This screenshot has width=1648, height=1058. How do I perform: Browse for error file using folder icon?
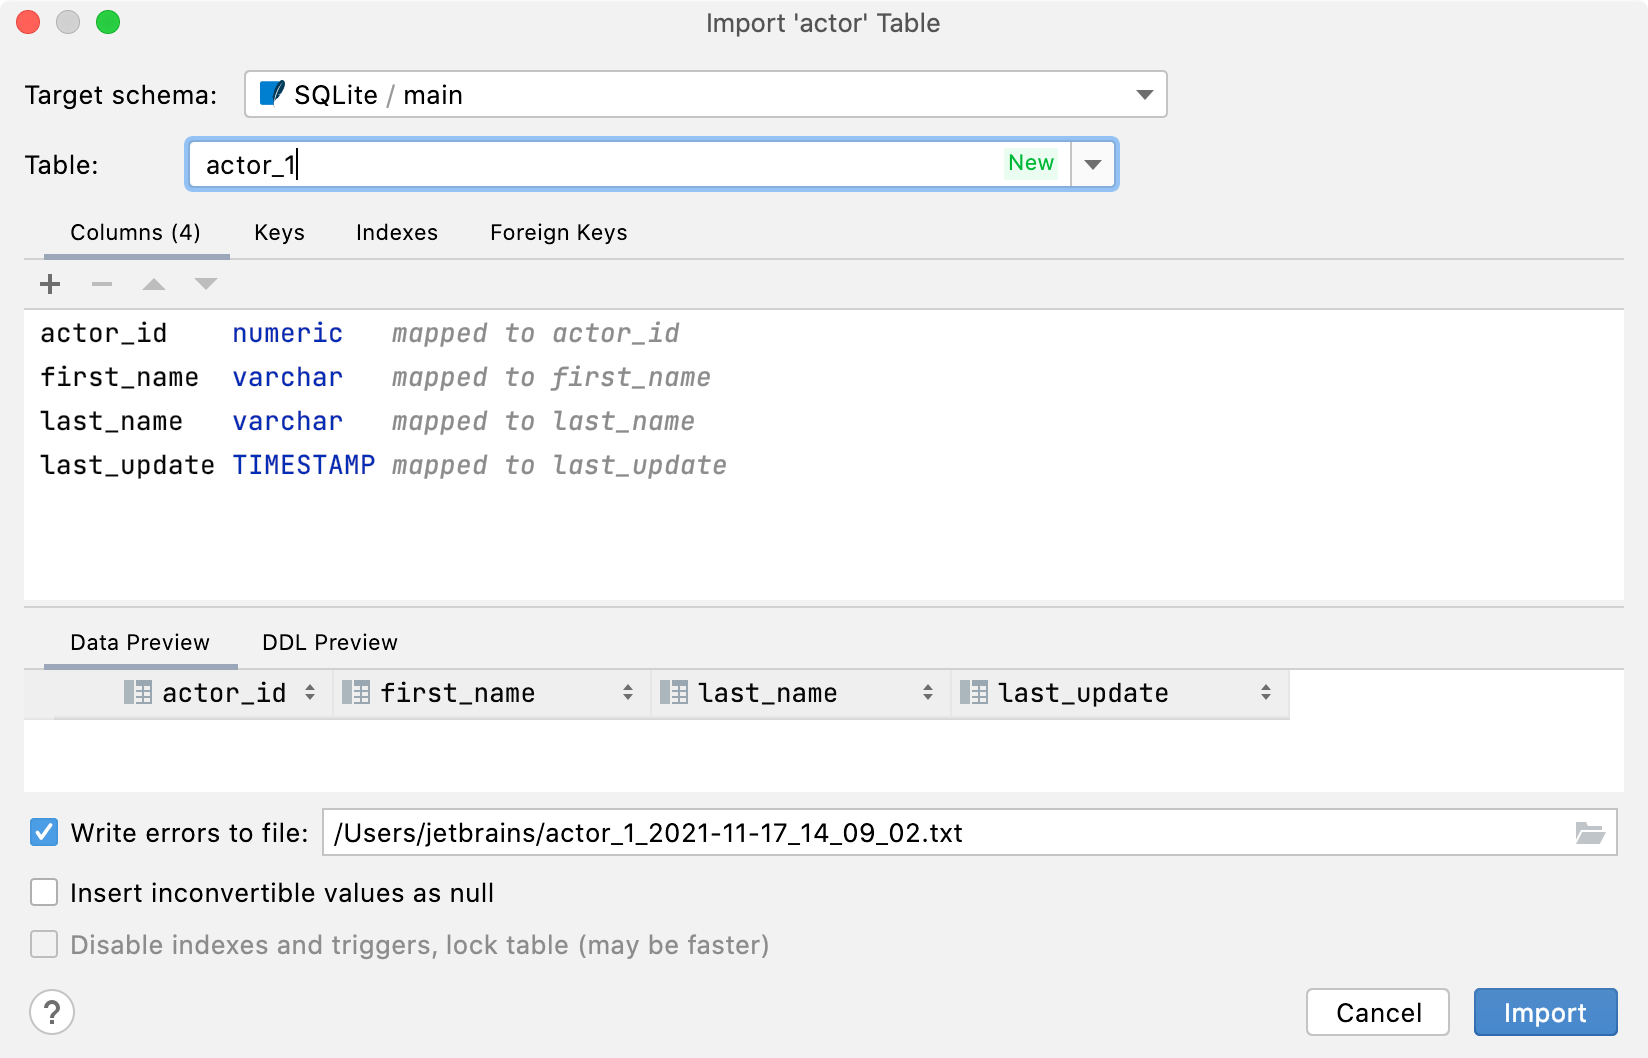(x=1589, y=832)
